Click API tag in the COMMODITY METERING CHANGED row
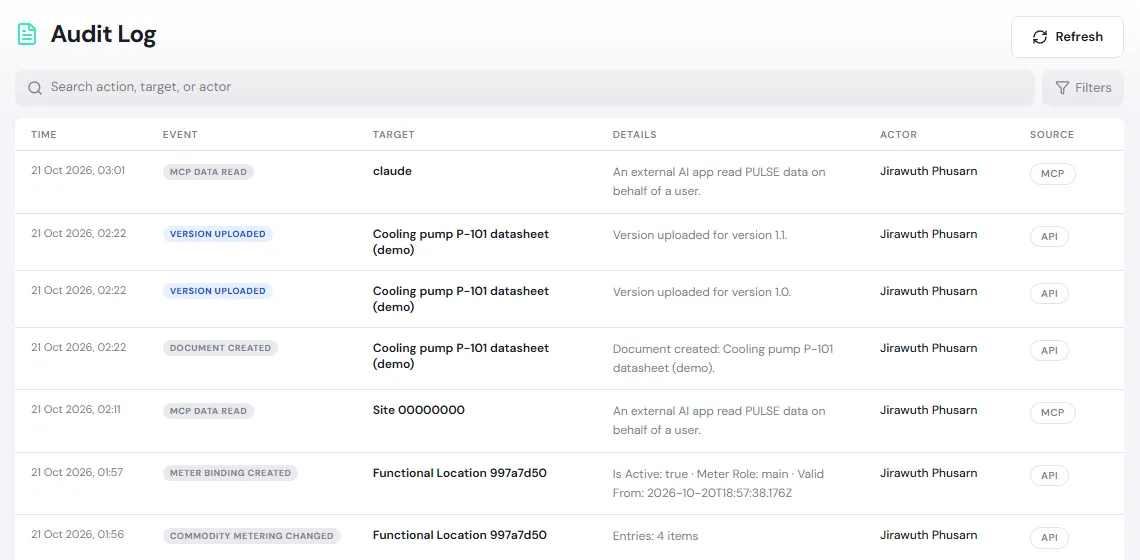The image size is (1140, 560). pos(1049,538)
